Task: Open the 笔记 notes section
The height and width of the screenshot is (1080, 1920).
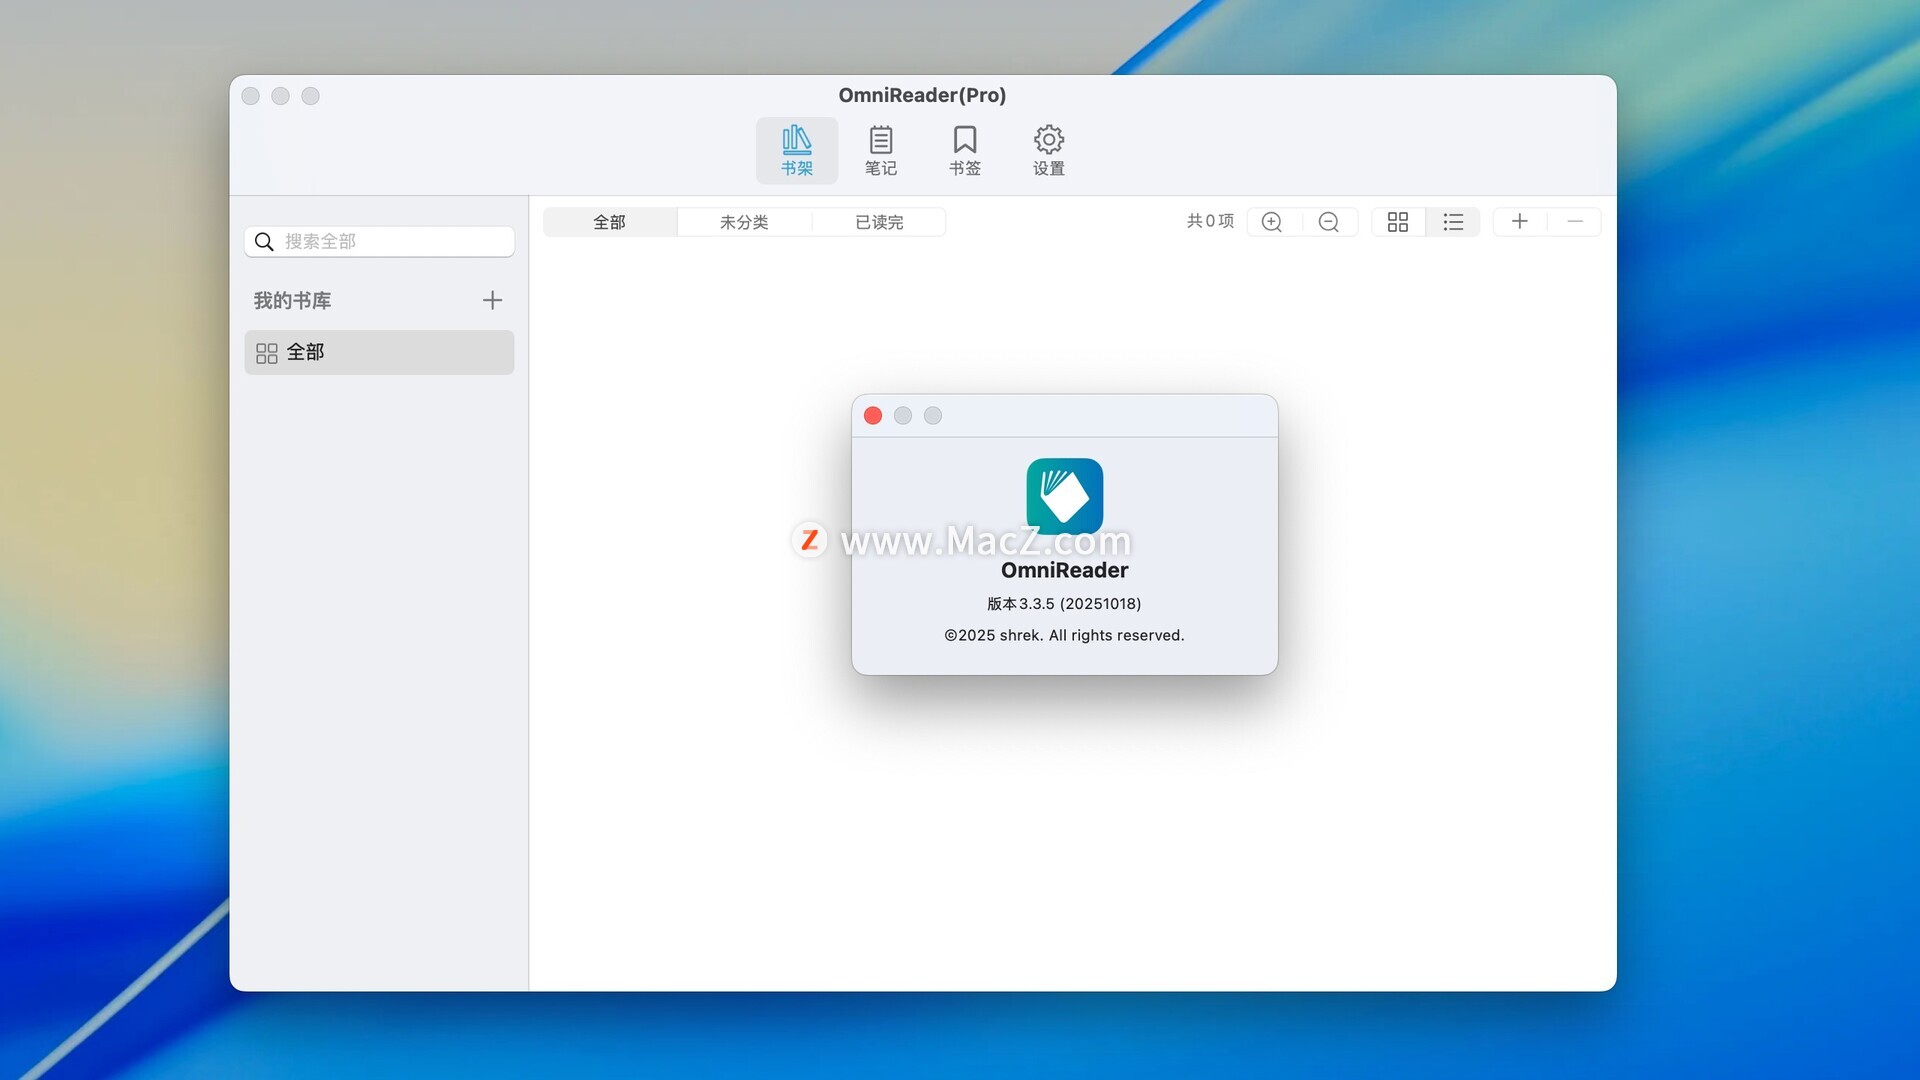Action: (x=880, y=151)
